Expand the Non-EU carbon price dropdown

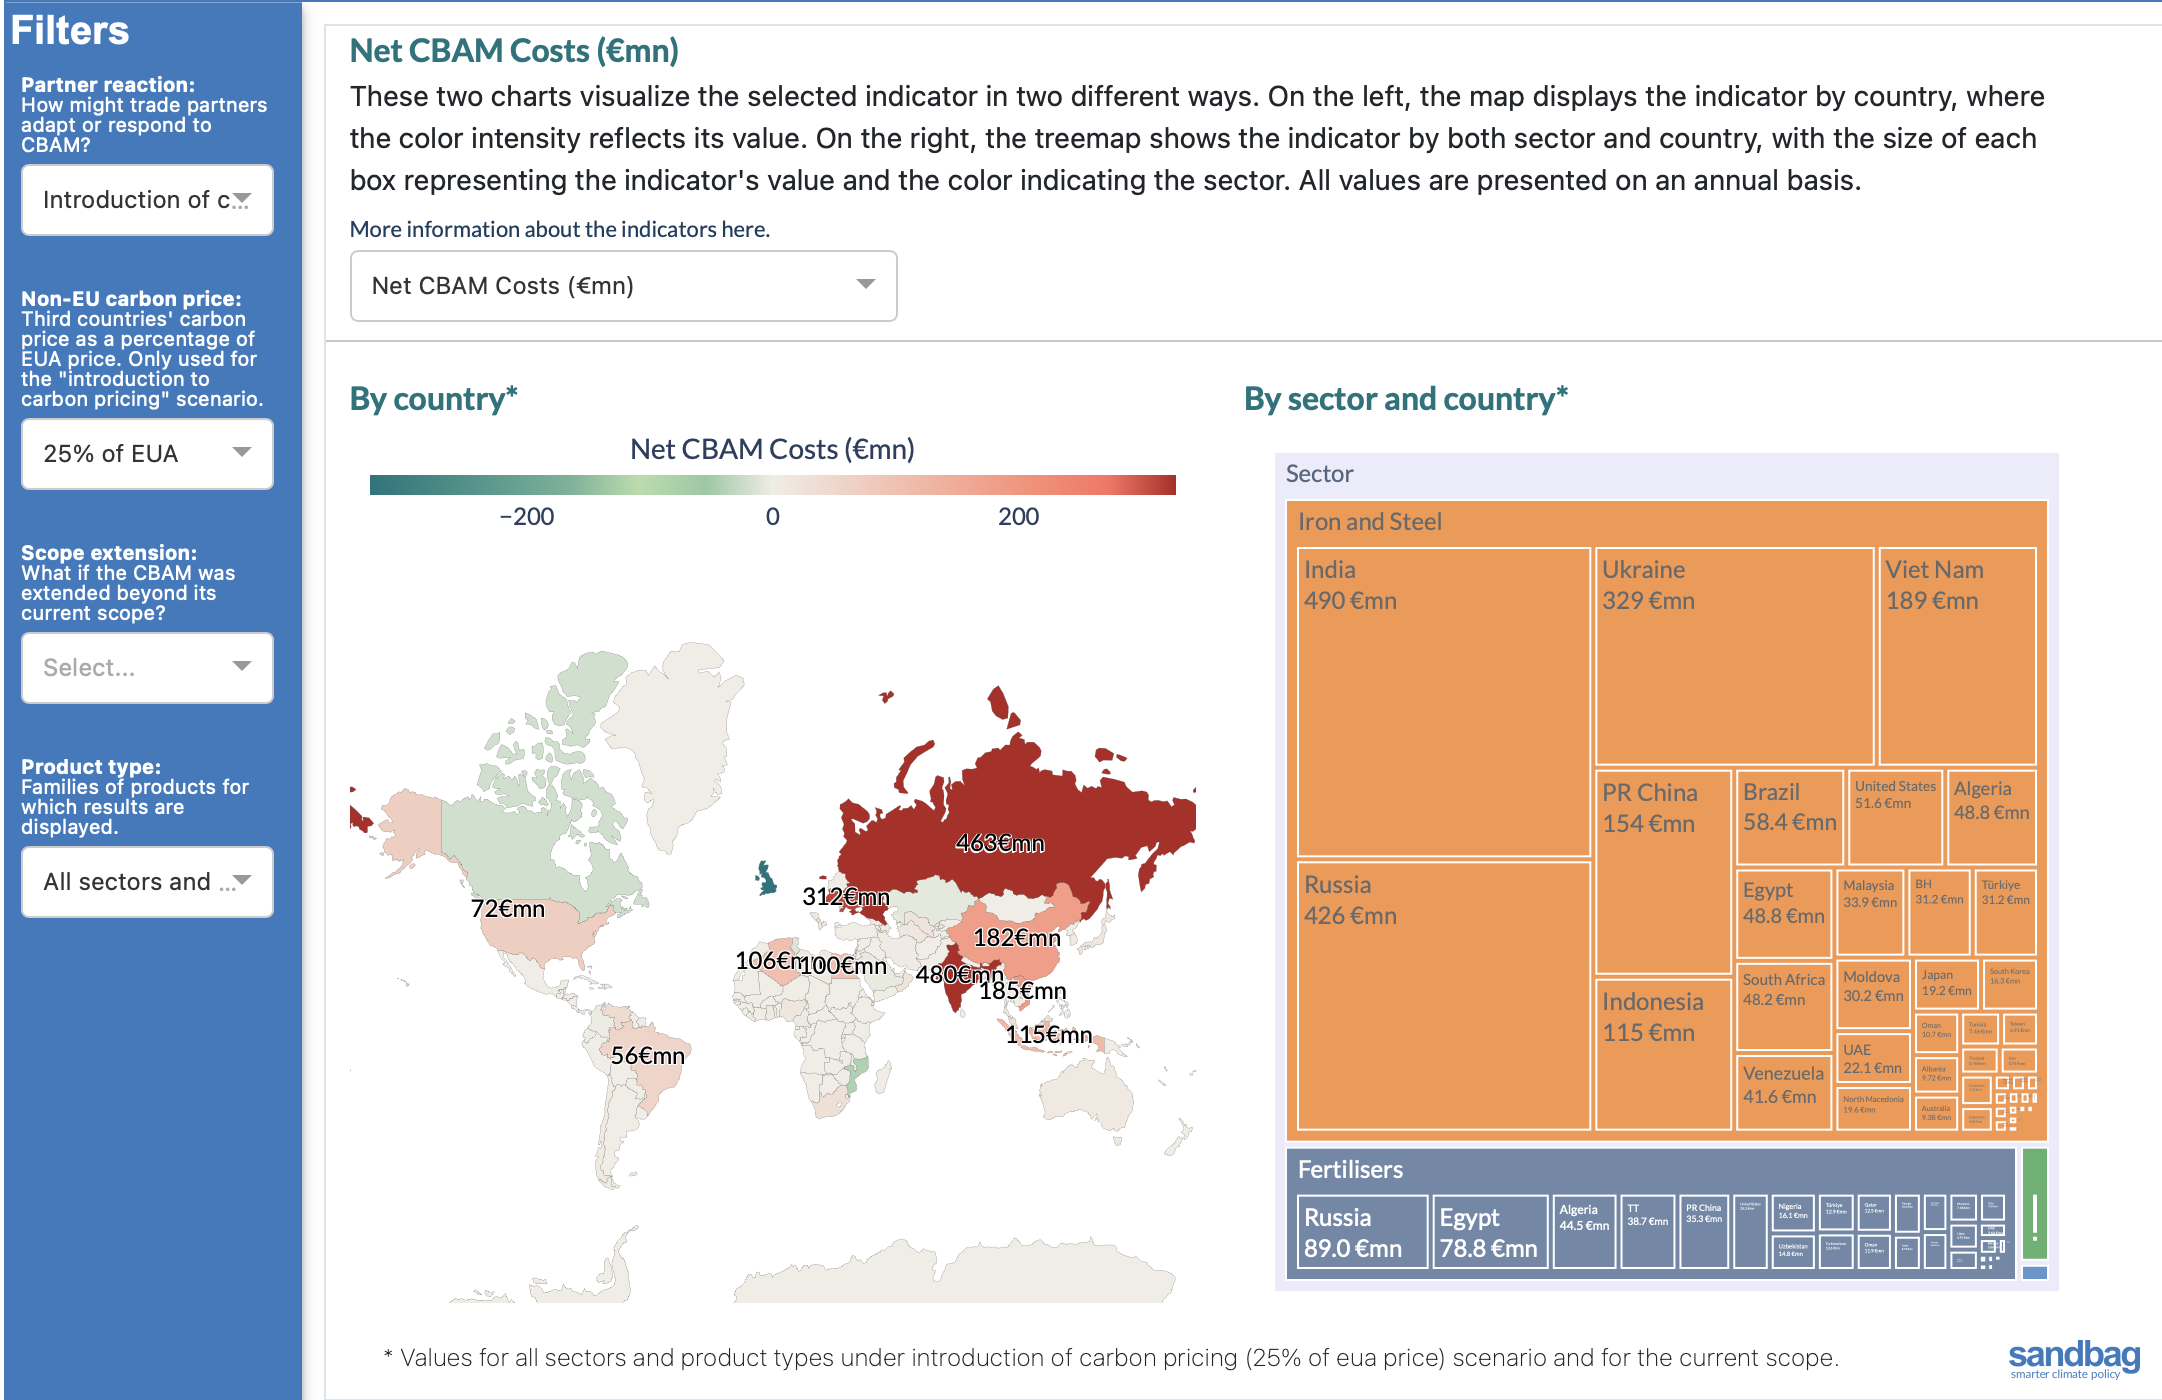[147, 454]
